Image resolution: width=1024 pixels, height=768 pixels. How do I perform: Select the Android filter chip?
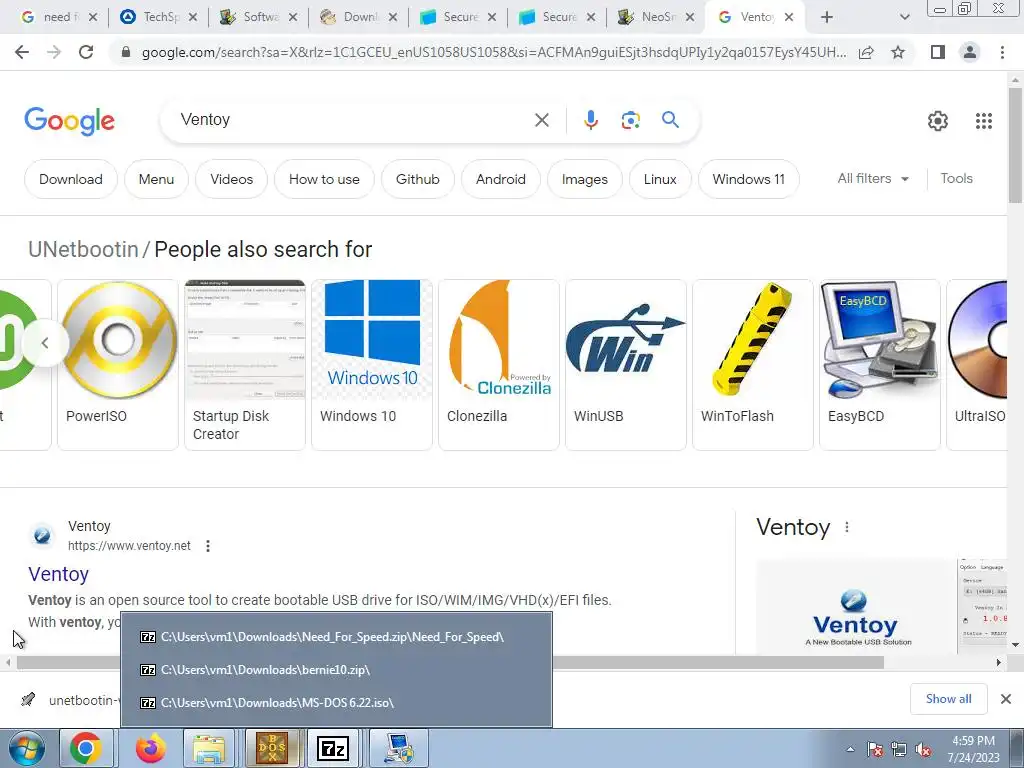[500, 179]
